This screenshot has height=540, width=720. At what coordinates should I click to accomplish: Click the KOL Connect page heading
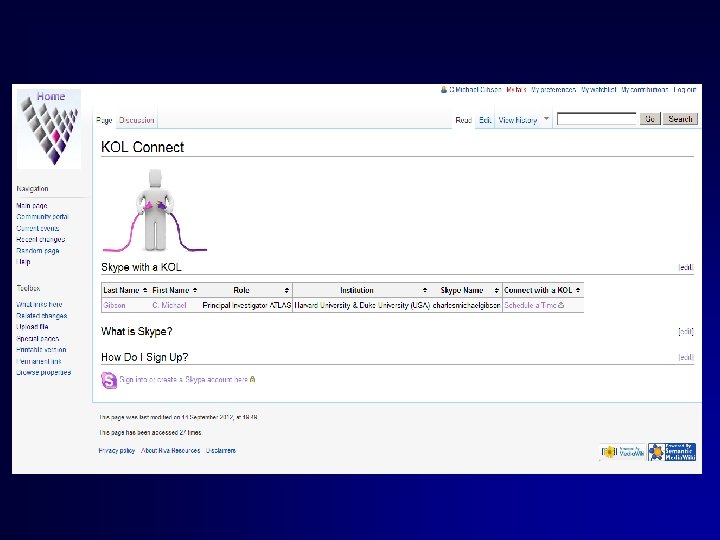[142, 147]
